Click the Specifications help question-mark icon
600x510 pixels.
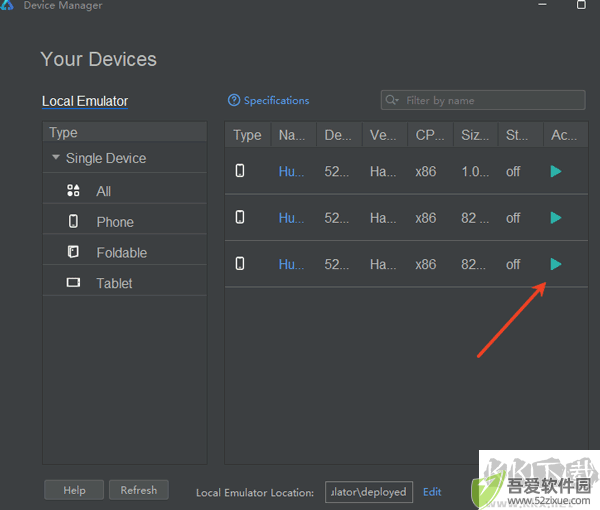[x=234, y=100]
